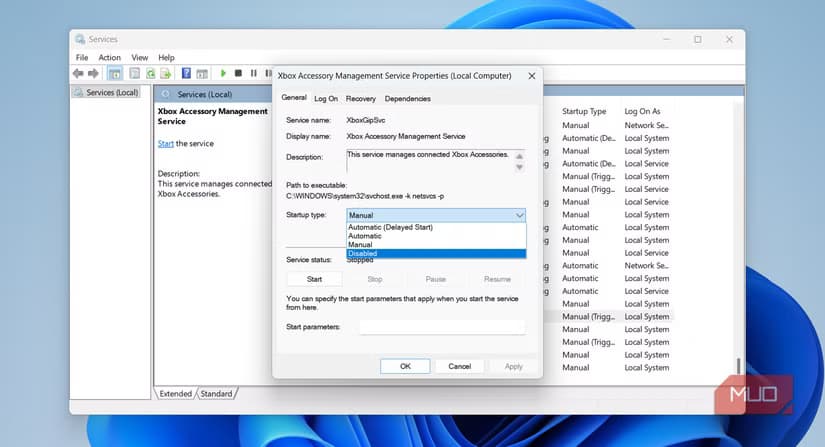The width and height of the screenshot is (825, 447).
Task: Click the Start parameters input field
Action: (442, 327)
